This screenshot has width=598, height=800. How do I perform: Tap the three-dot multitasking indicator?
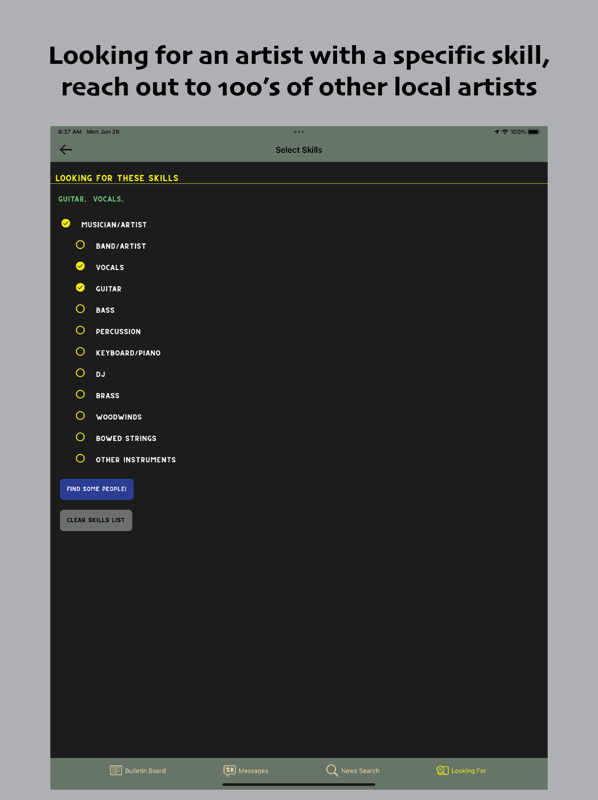(299, 132)
